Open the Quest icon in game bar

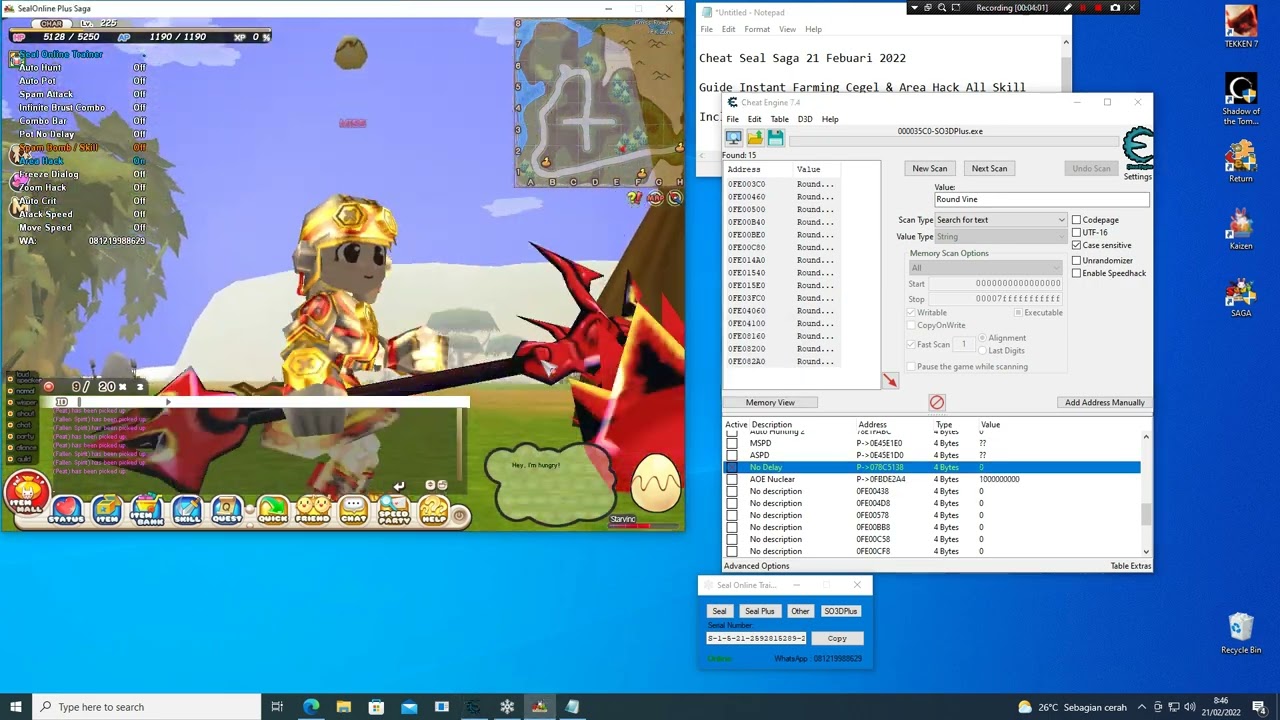[227, 511]
